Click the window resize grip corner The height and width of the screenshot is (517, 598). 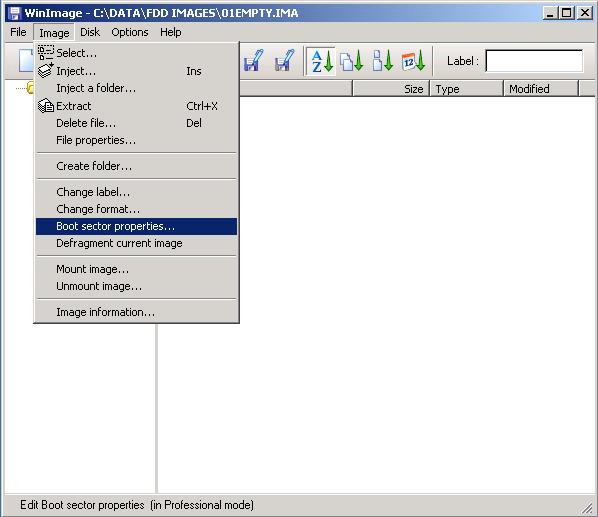pyautogui.click(x=586, y=507)
